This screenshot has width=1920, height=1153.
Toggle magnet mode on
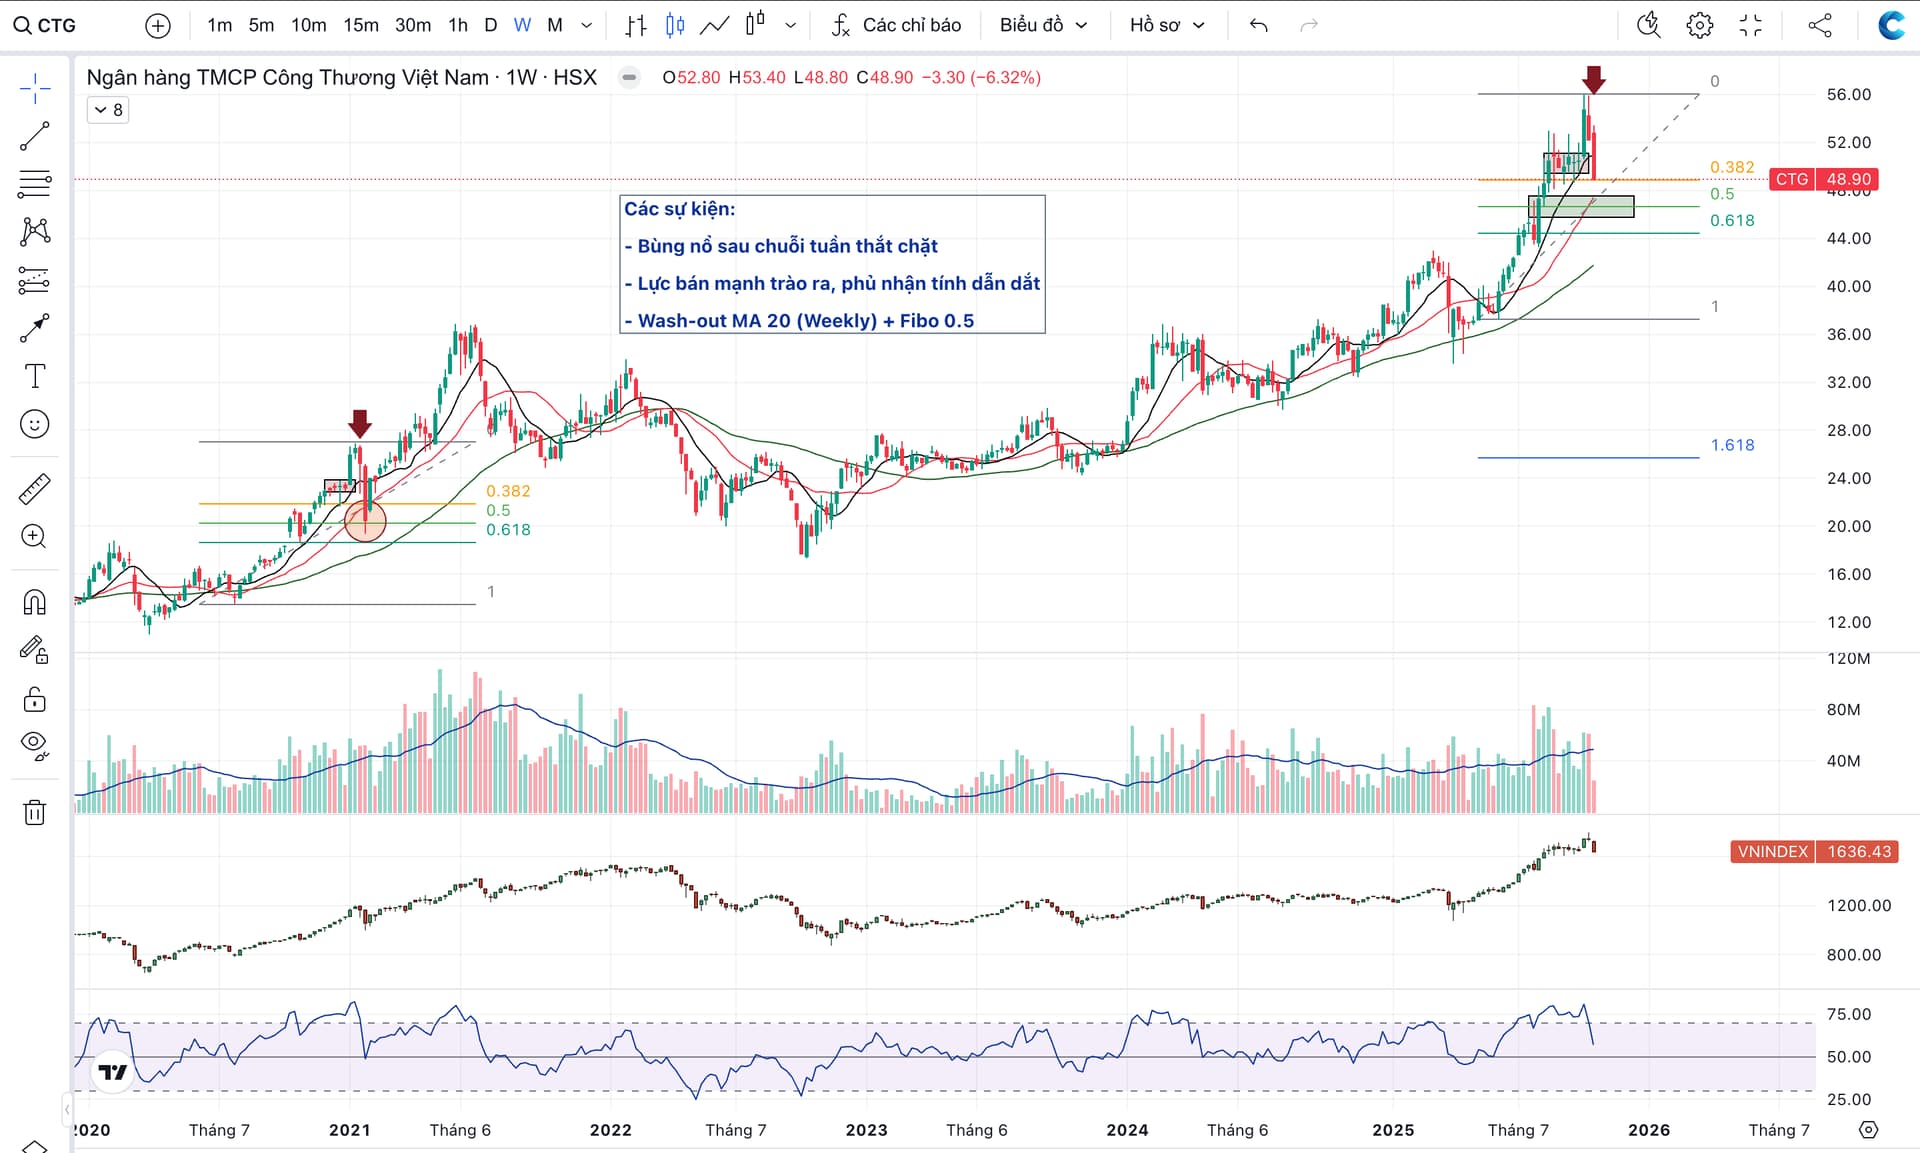[x=35, y=602]
